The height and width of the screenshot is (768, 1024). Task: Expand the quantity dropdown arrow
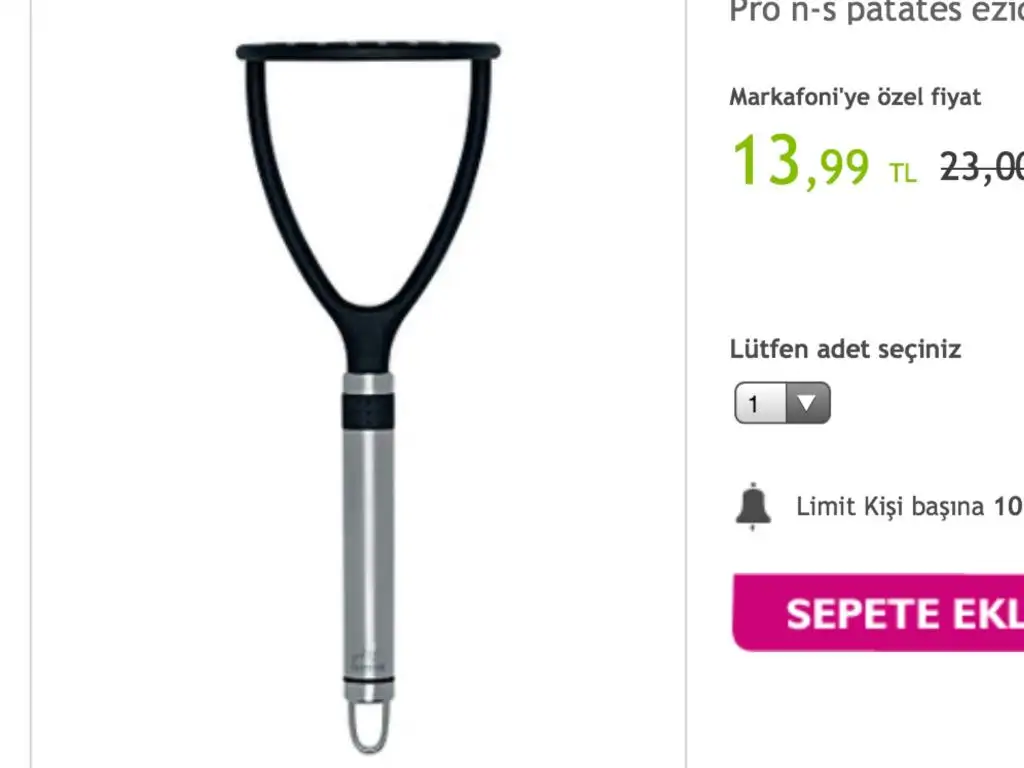tap(807, 403)
